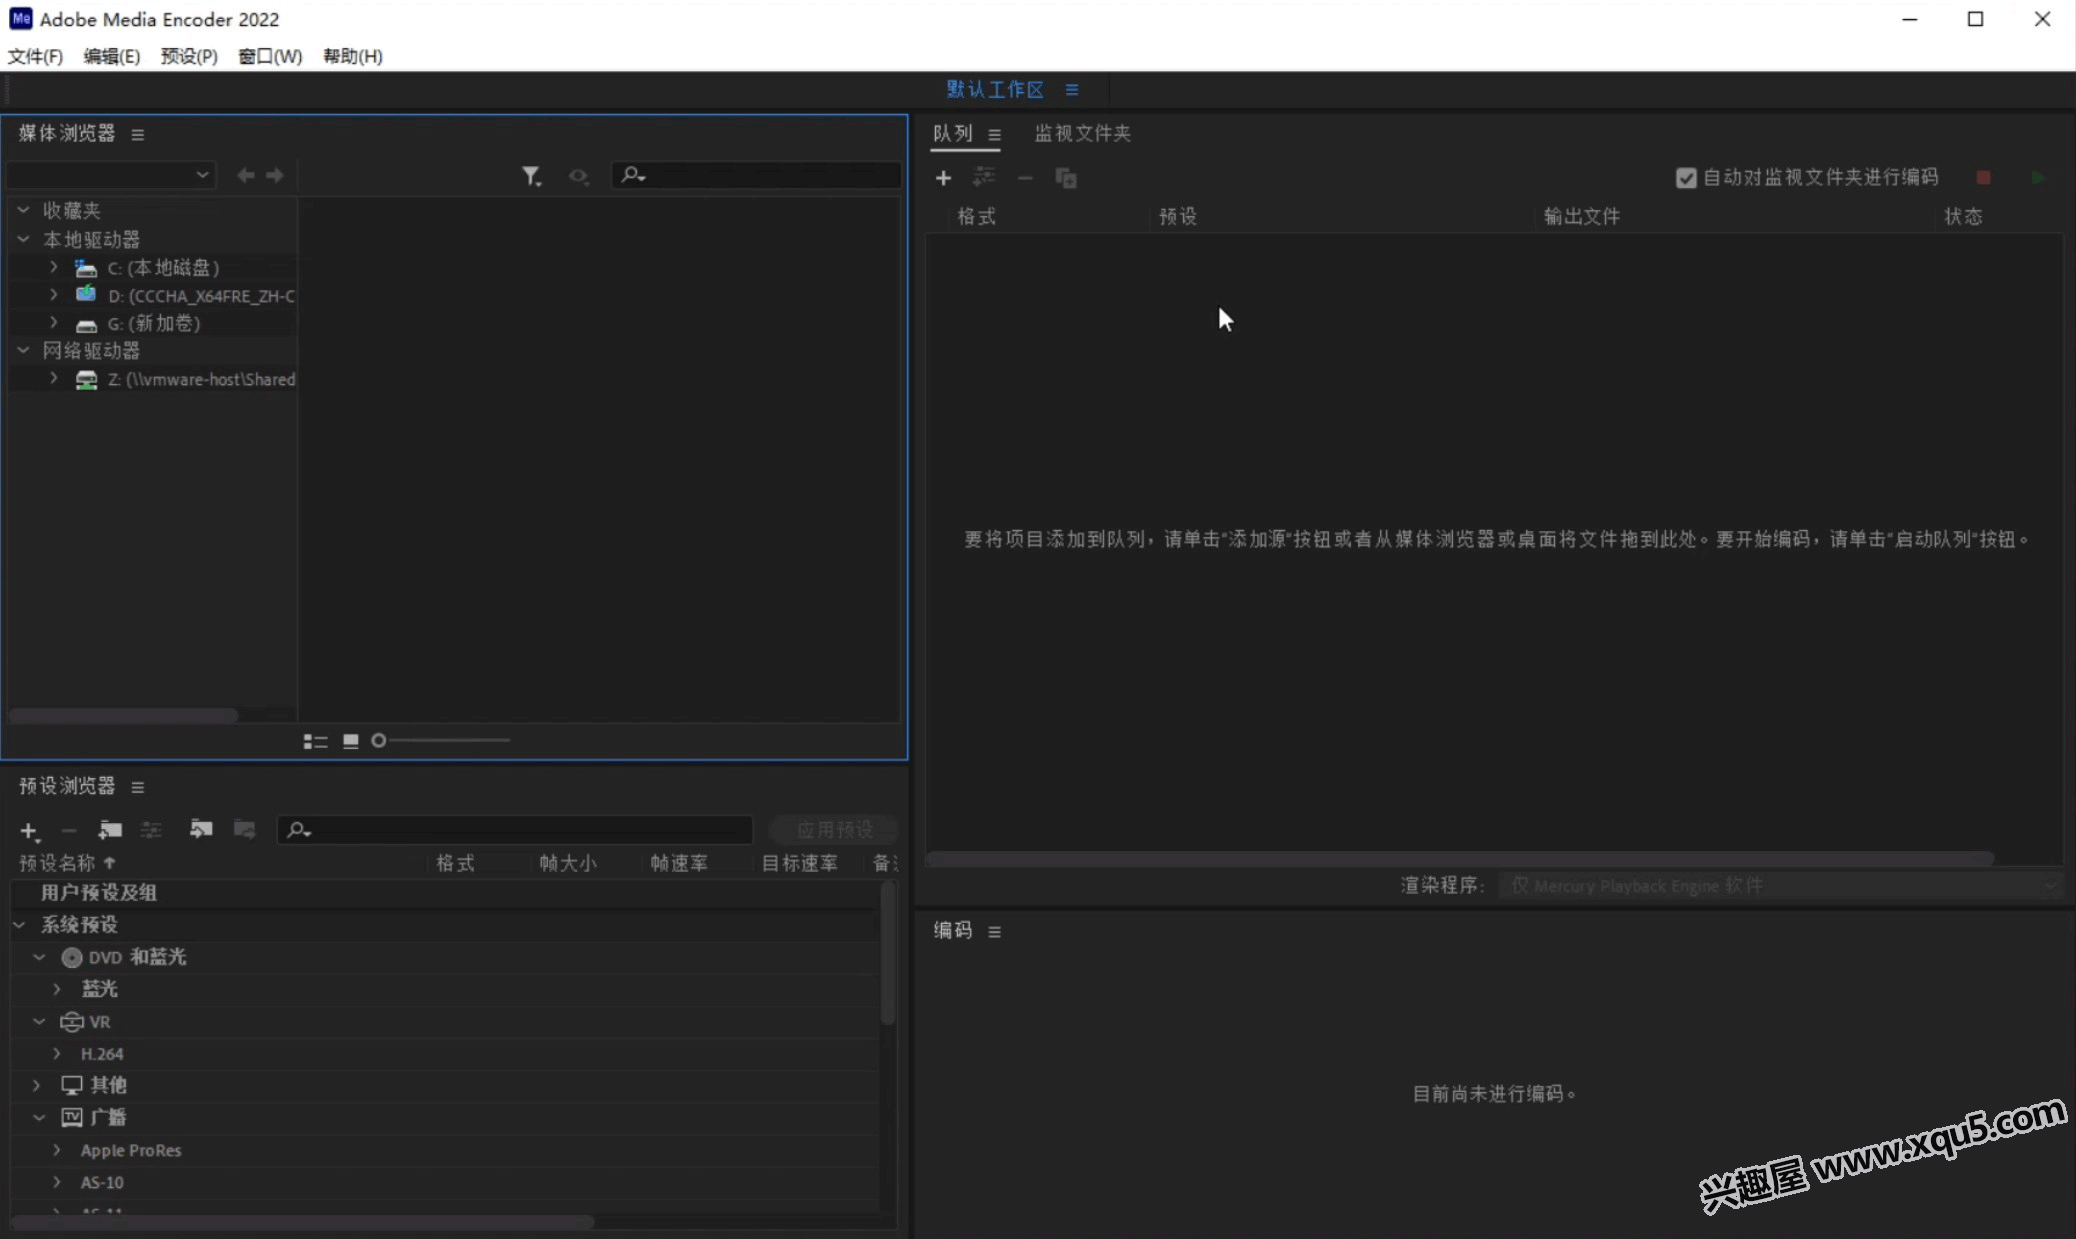The image size is (2076, 1239).
Task: Collapse the 收藏夹 tree node
Action: [x=23, y=210]
